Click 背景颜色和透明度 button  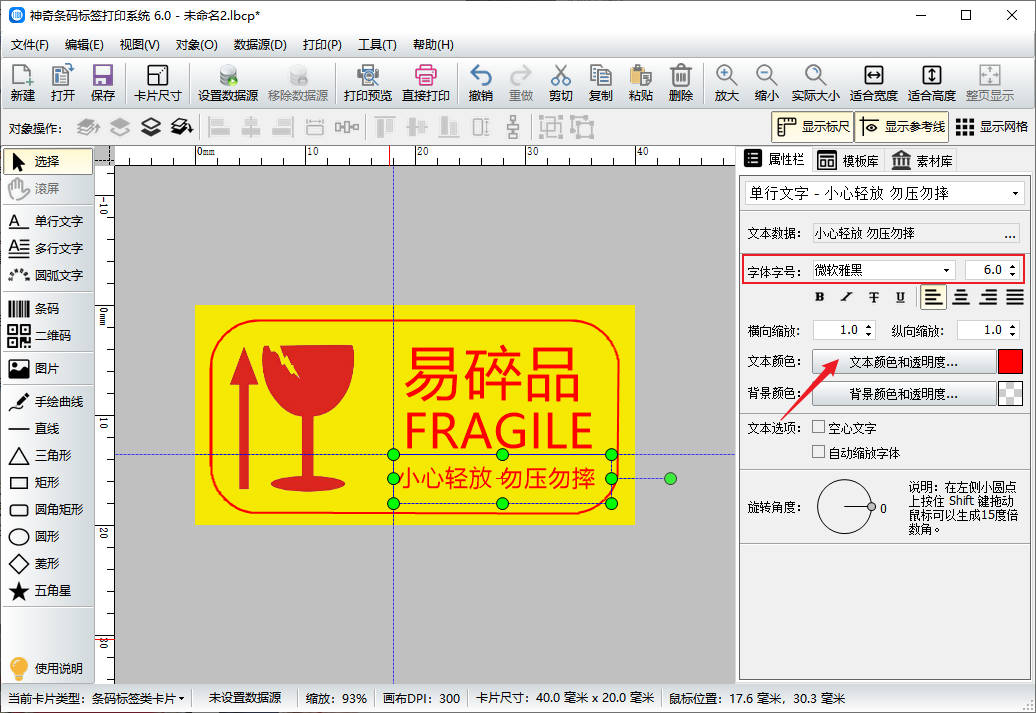(x=903, y=394)
